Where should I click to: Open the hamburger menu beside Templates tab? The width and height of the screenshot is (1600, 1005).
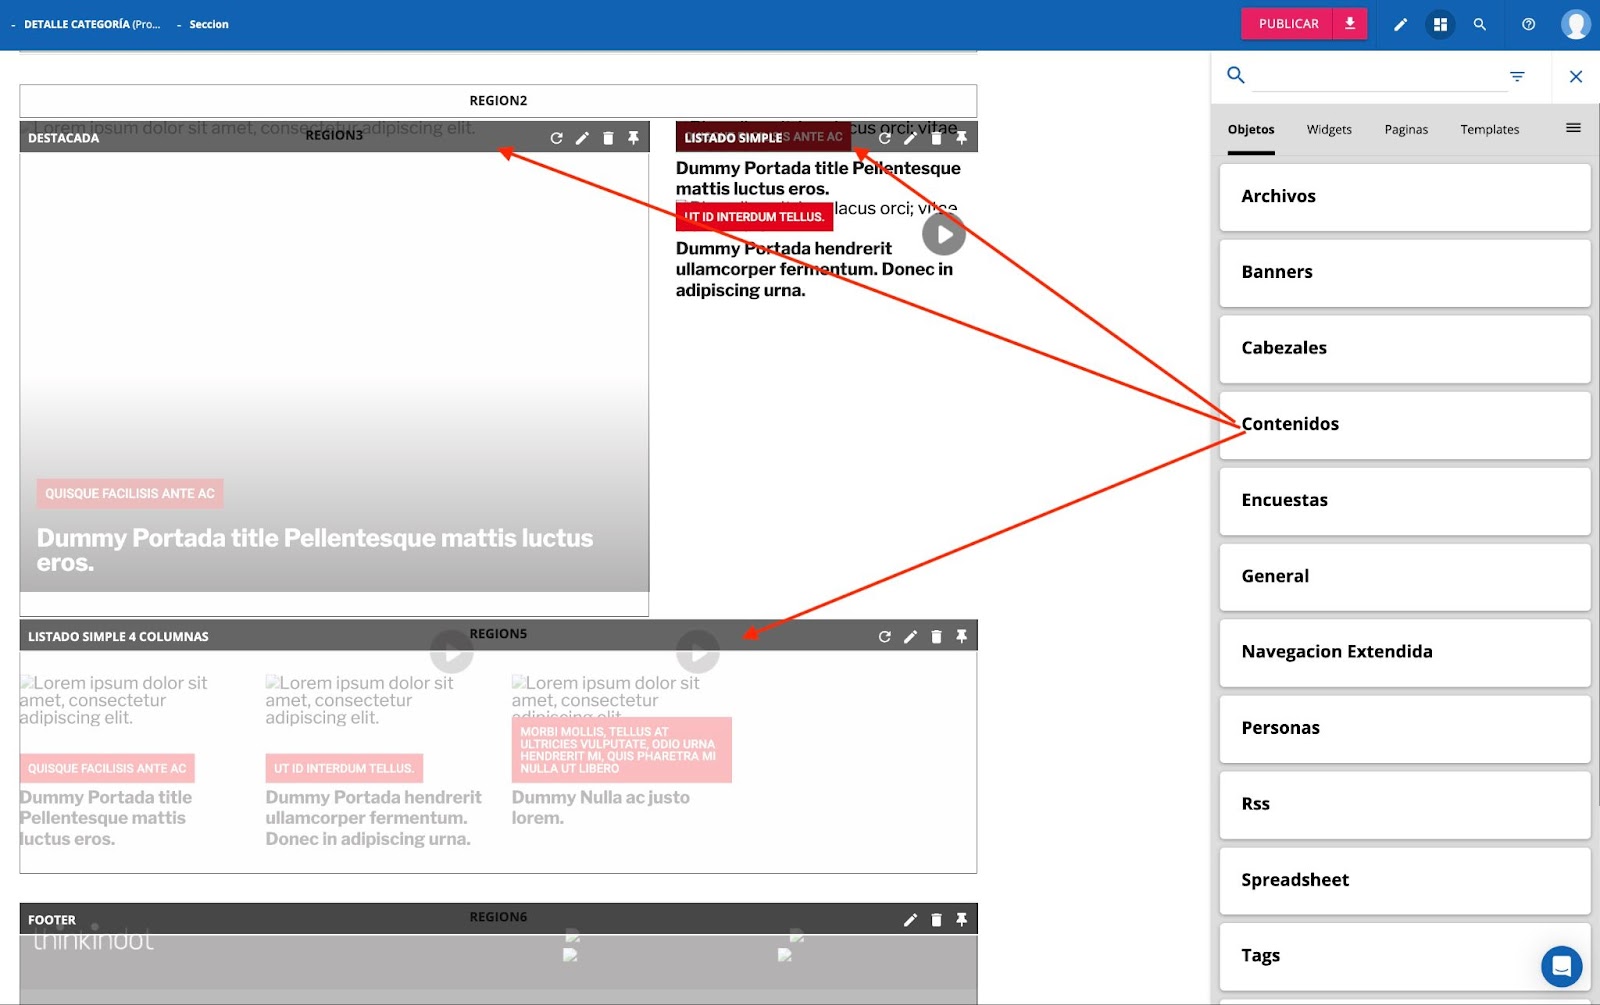(1573, 128)
